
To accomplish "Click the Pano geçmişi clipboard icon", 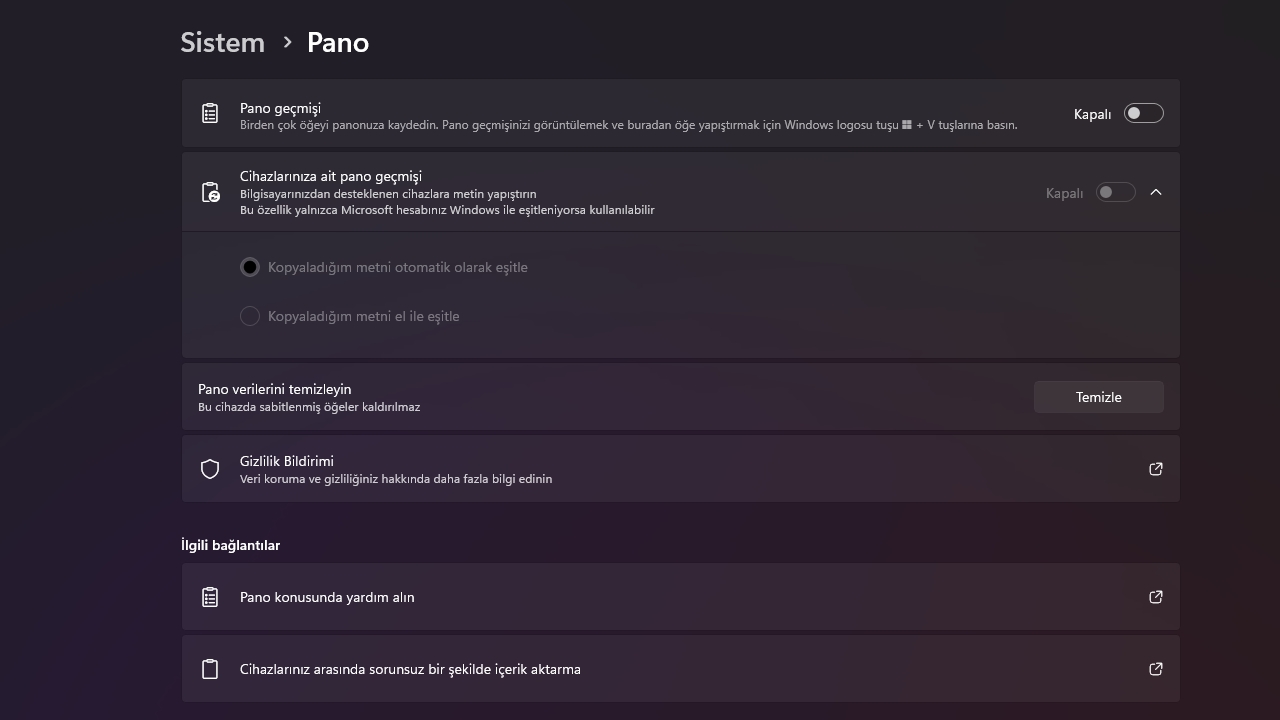I will click(x=210, y=114).
